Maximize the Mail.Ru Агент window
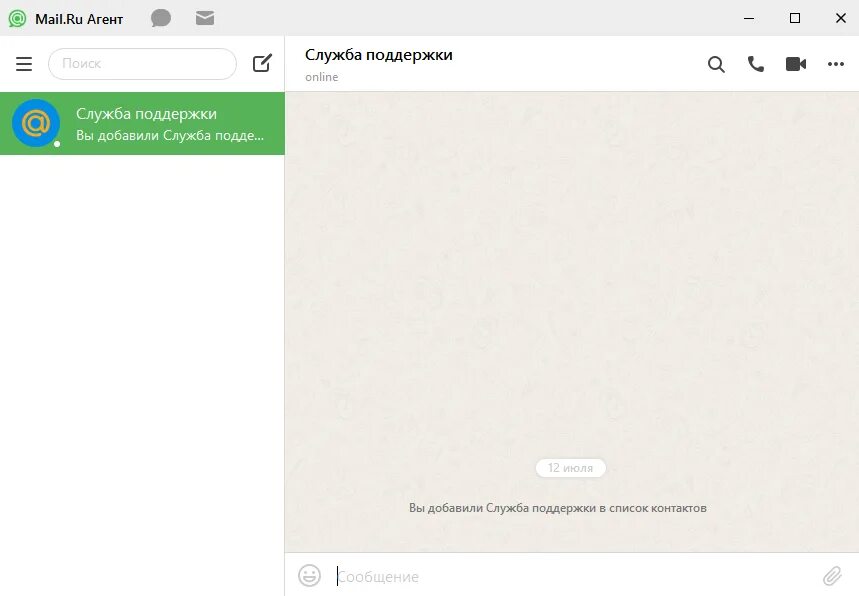 [795, 18]
